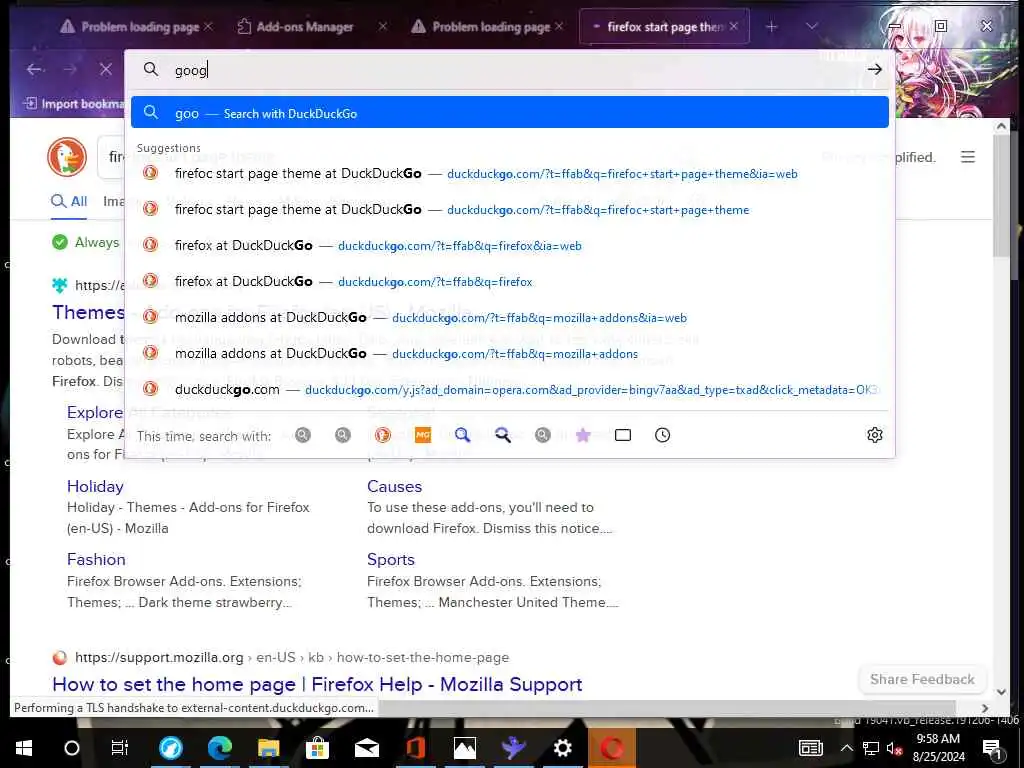The height and width of the screenshot is (768, 1024).
Task: Click the scroll down arrow on the page
Action: coord(1001,692)
